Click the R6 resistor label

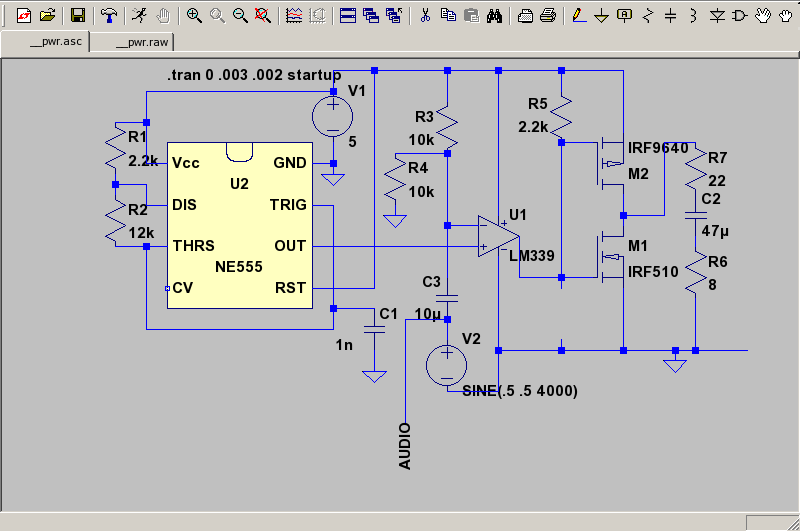click(717, 262)
